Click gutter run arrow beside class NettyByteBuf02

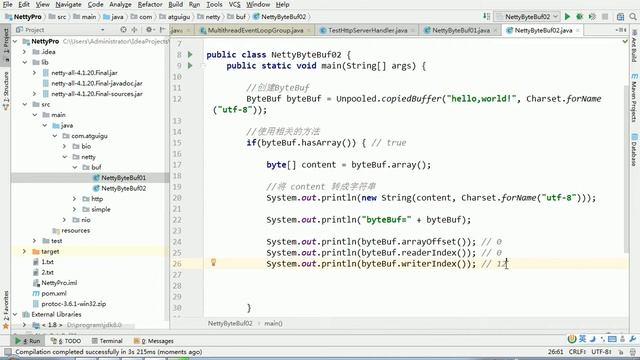[x=190, y=54]
